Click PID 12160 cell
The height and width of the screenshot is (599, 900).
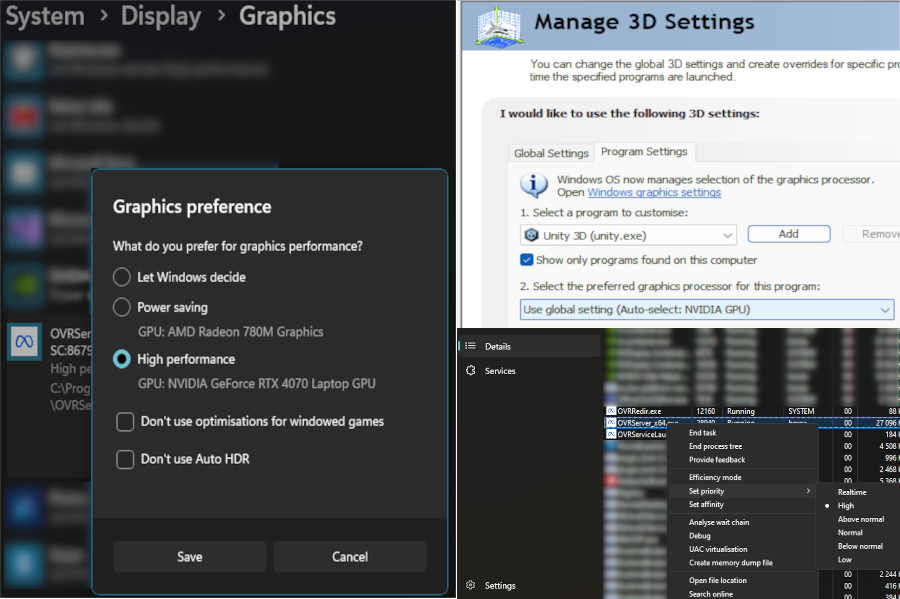[705, 411]
